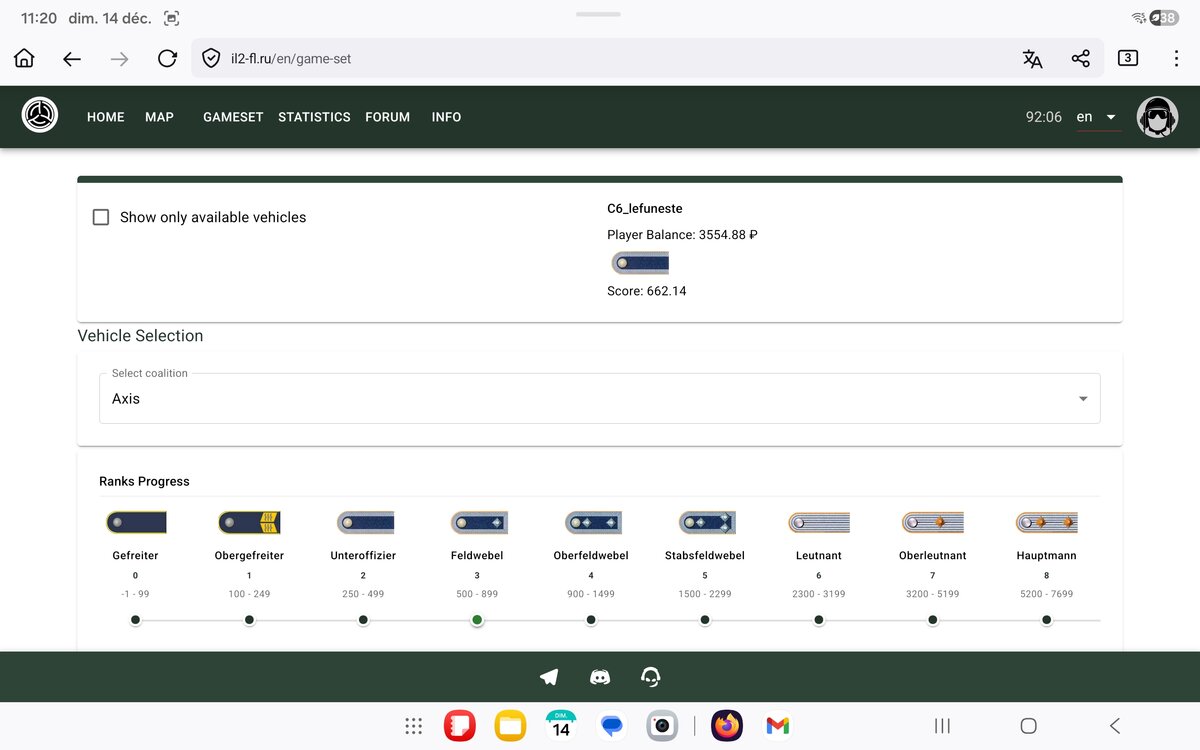Open the INFO page link

(446, 117)
